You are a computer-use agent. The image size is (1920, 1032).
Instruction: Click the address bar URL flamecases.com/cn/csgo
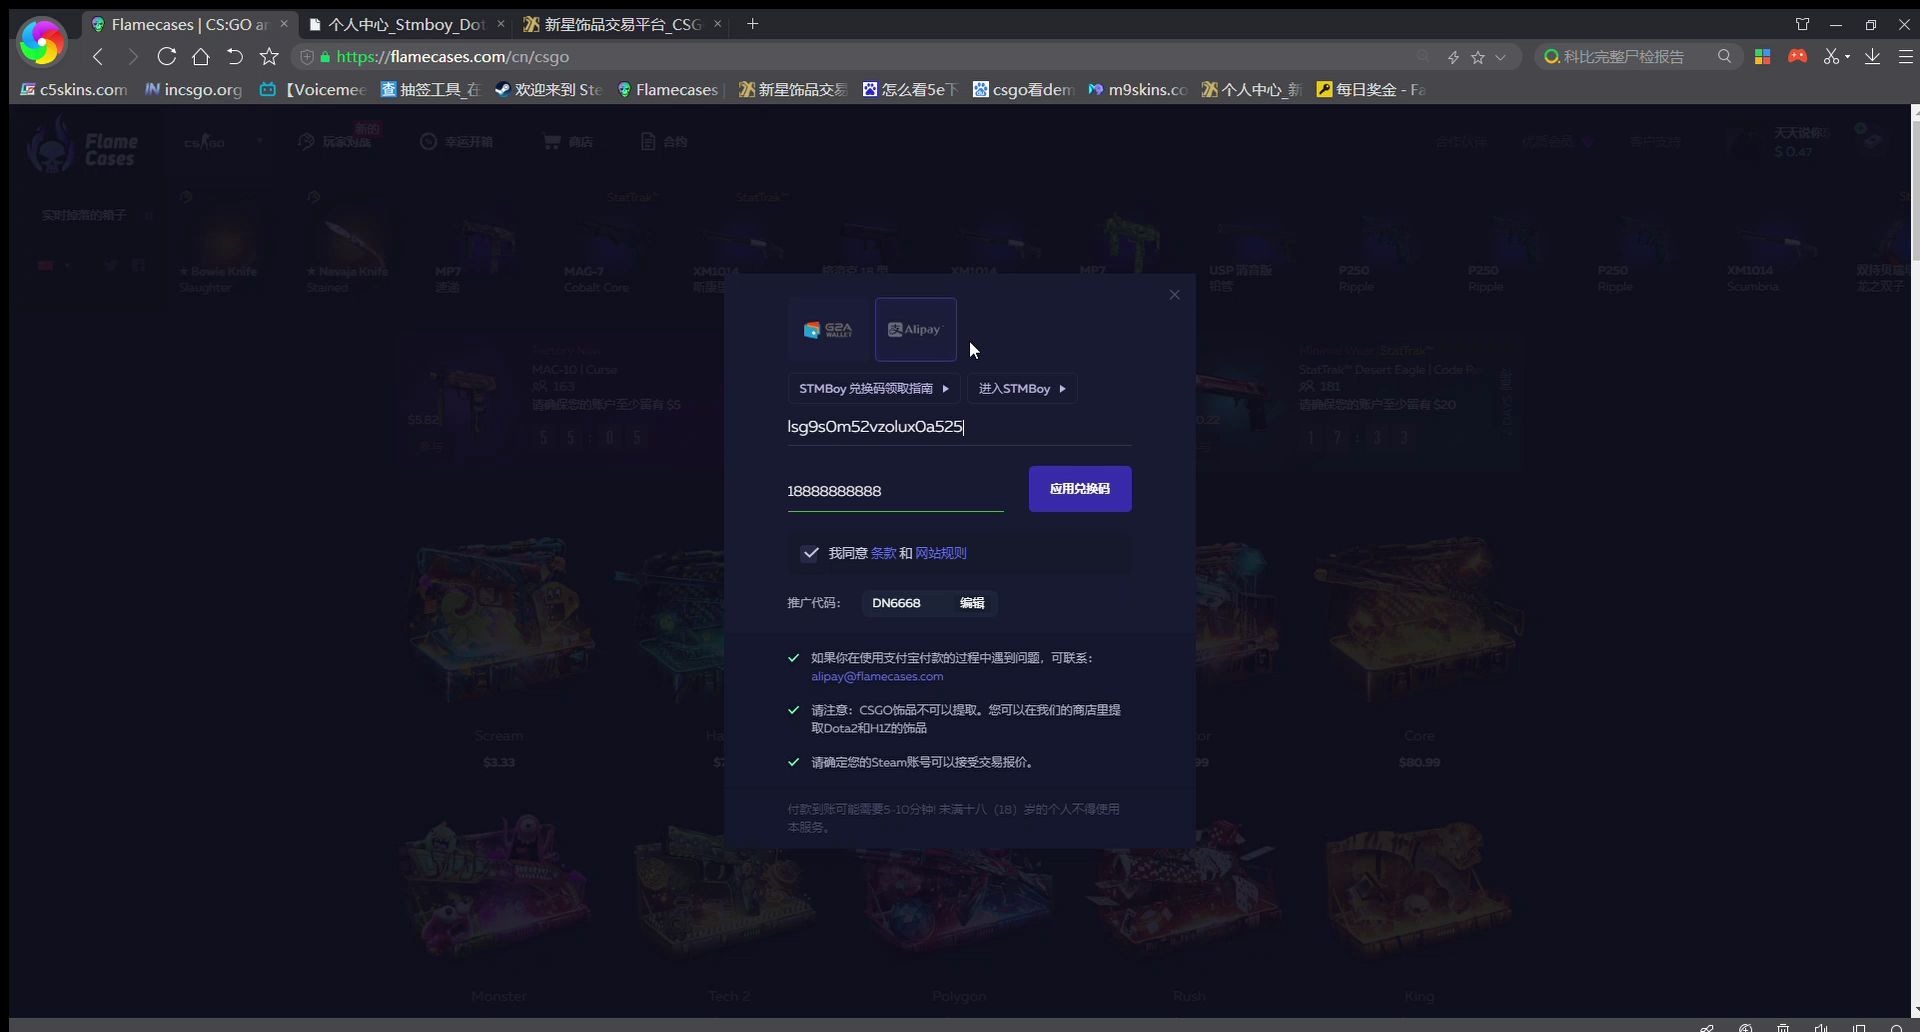(x=453, y=57)
